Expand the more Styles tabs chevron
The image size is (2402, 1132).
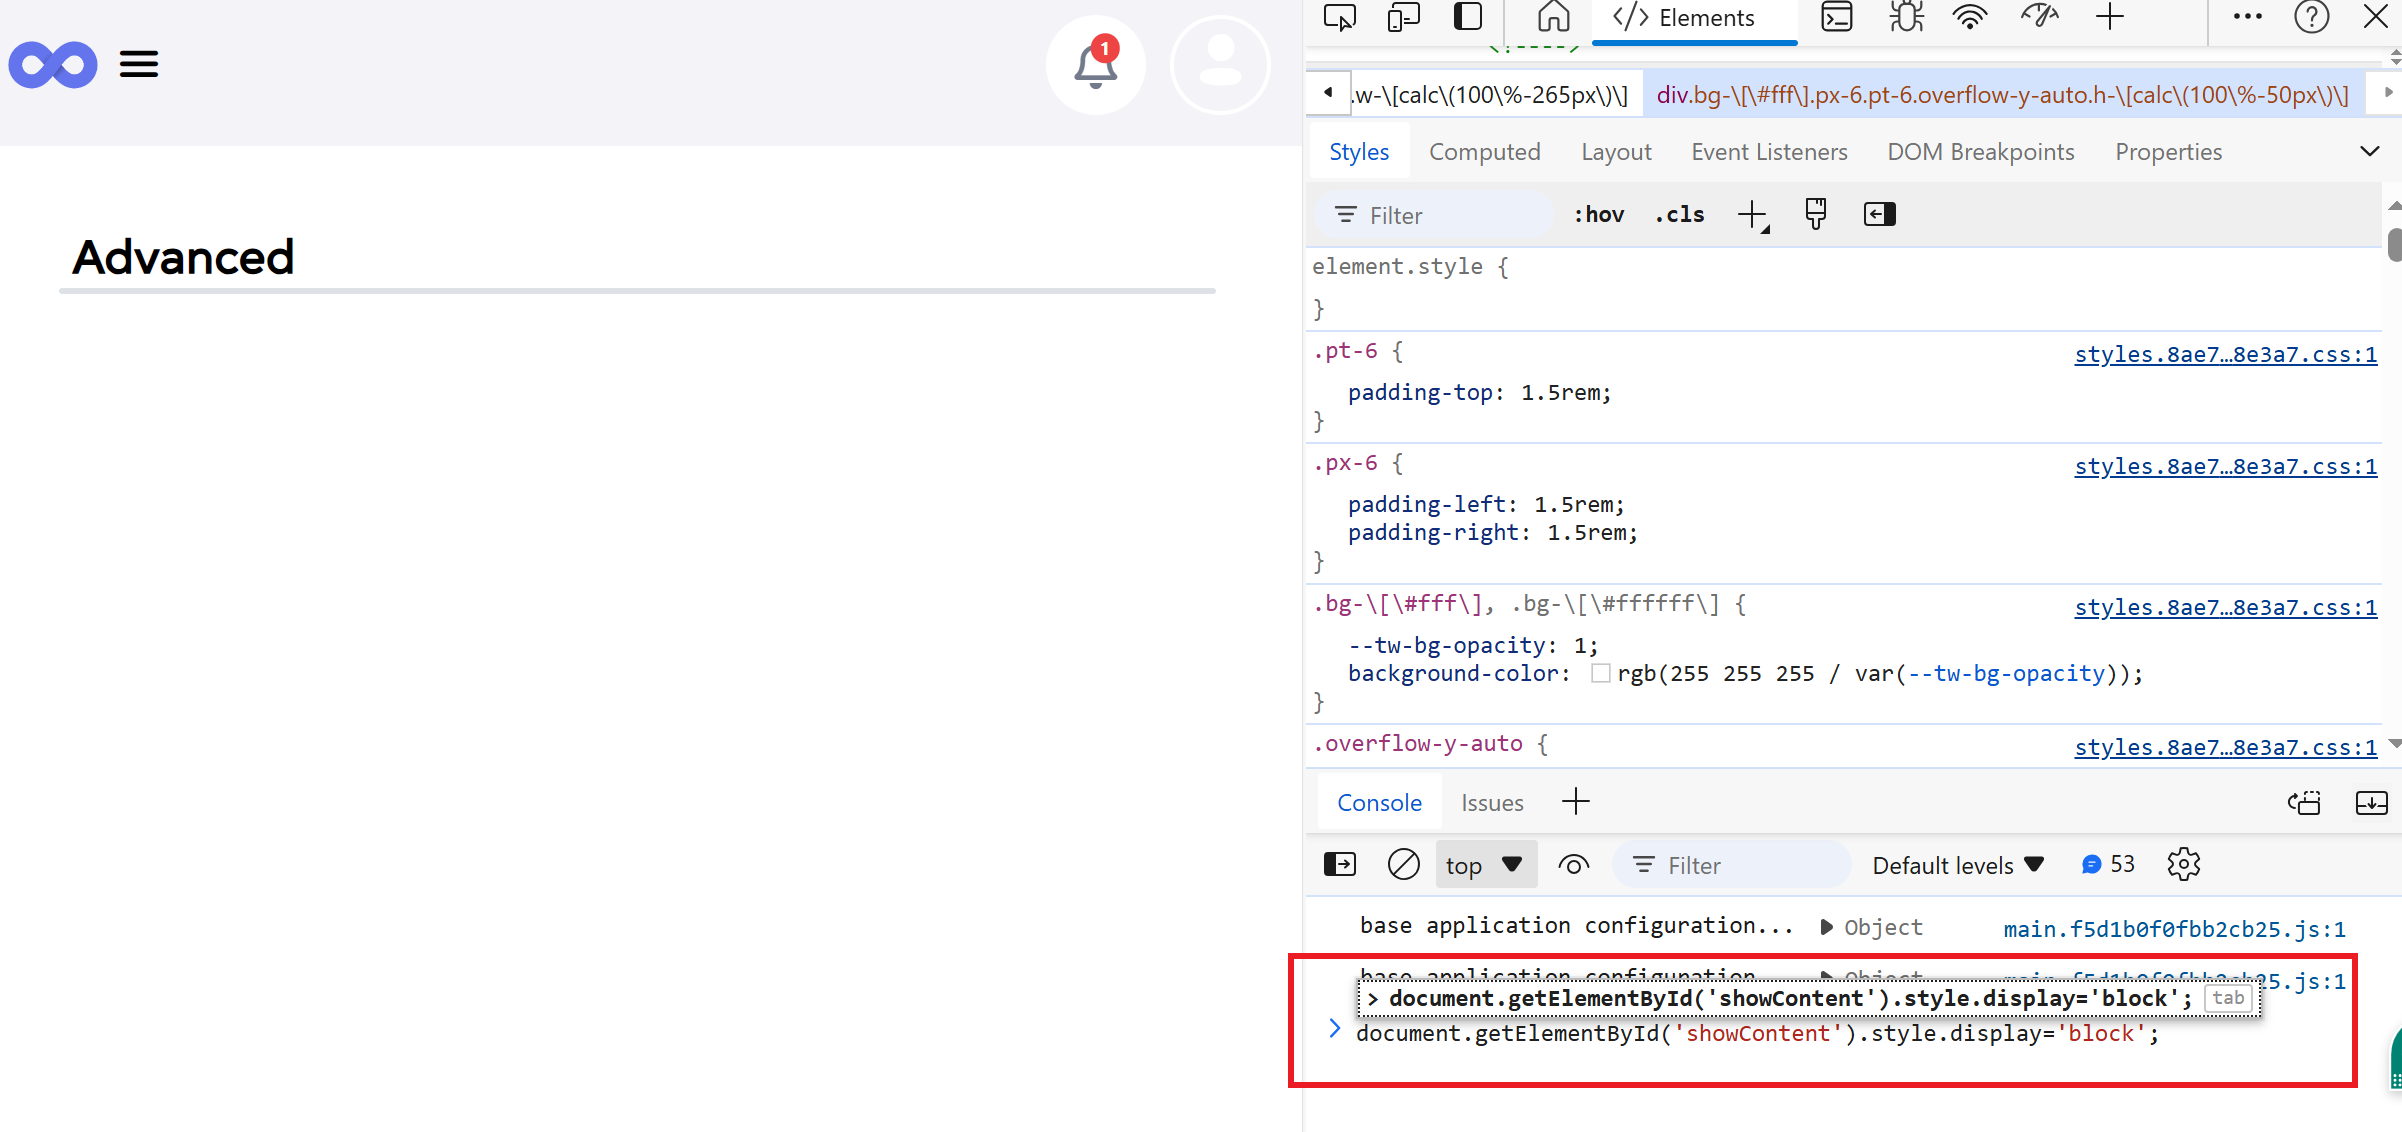[x=2369, y=152]
